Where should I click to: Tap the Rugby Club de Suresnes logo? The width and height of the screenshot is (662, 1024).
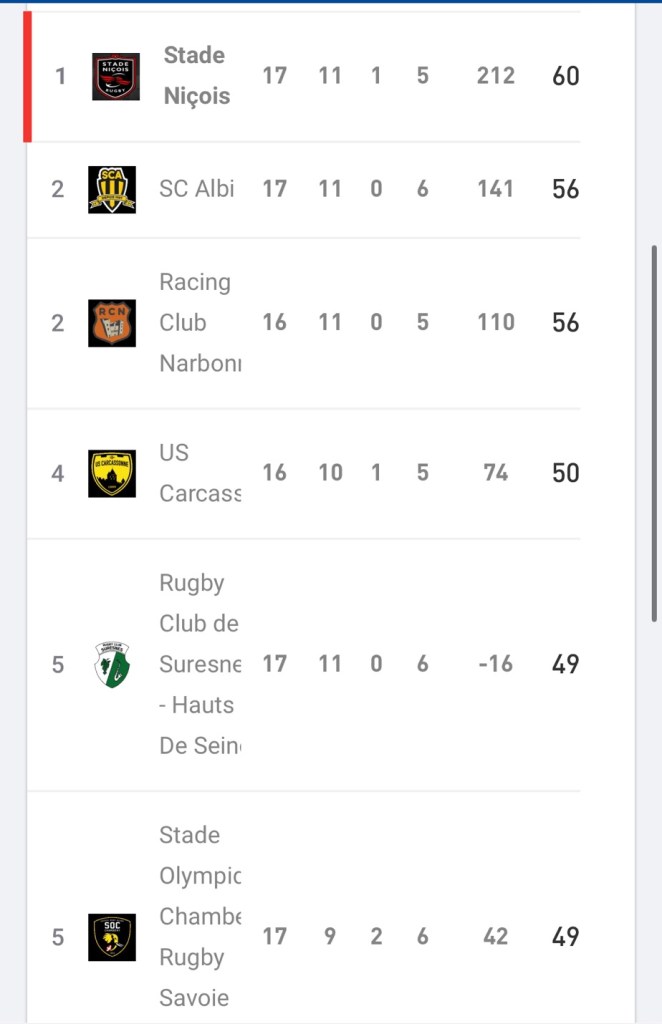pyautogui.click(x=111, y=664)
